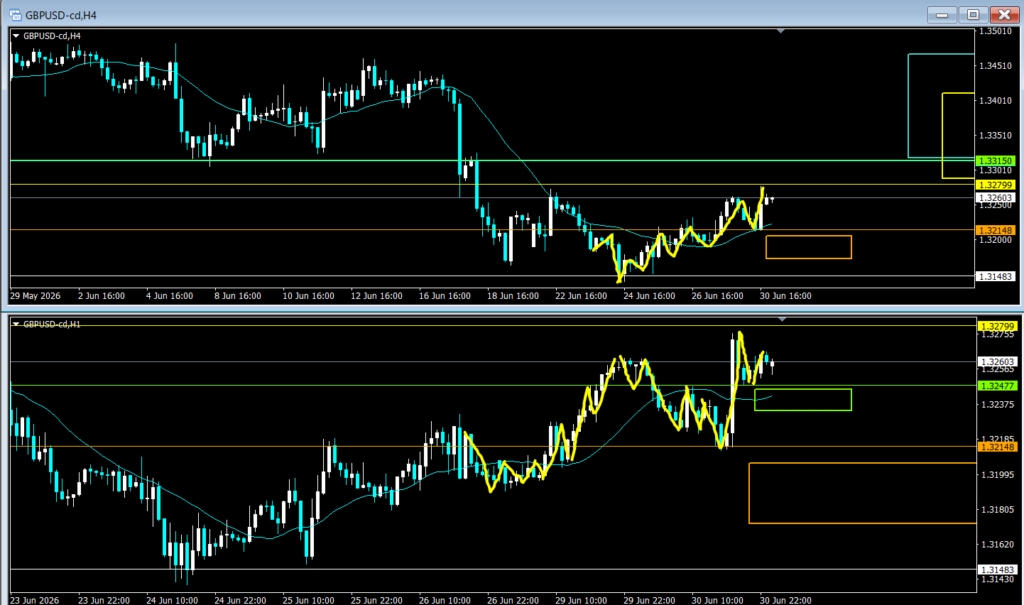Click the 12 Jun 16:00 time label
Image resolution: width=1024 pixels, height=605 pixels.
pos(377,296)
